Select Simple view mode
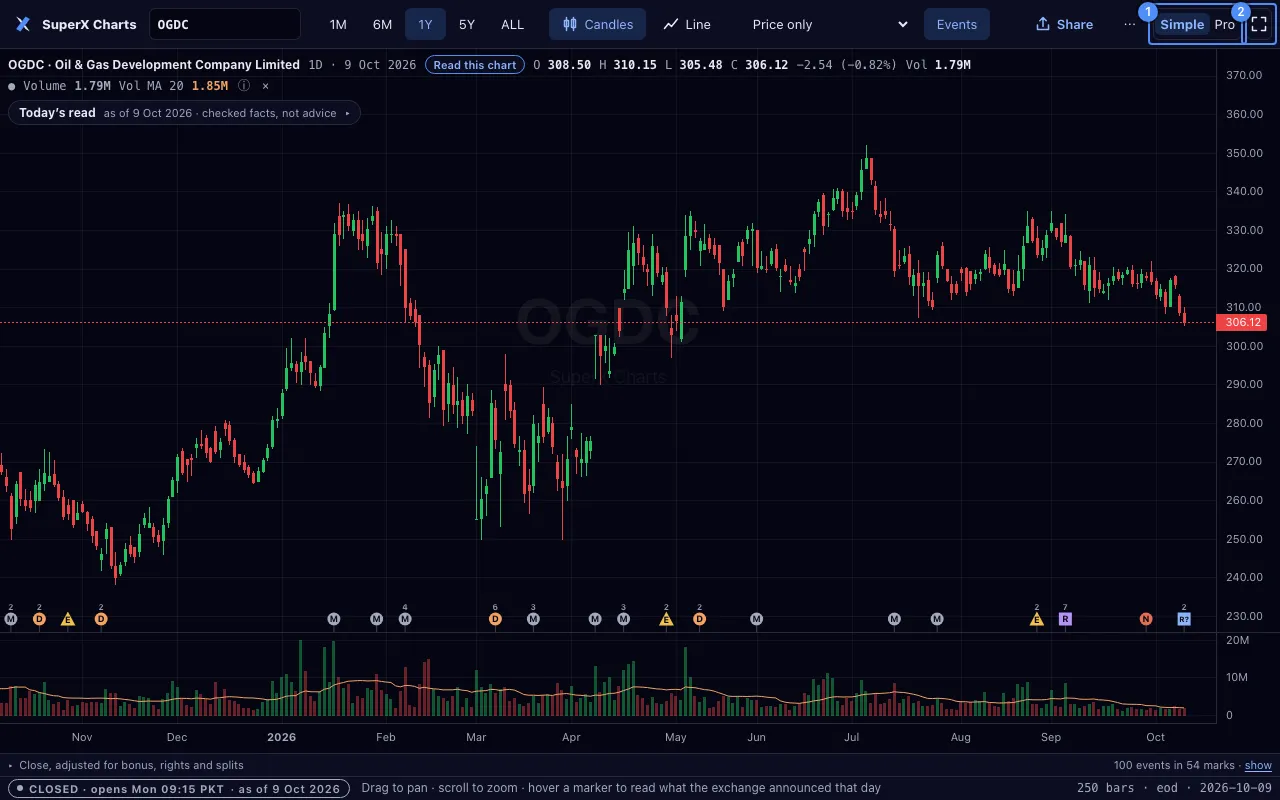 1182,24
